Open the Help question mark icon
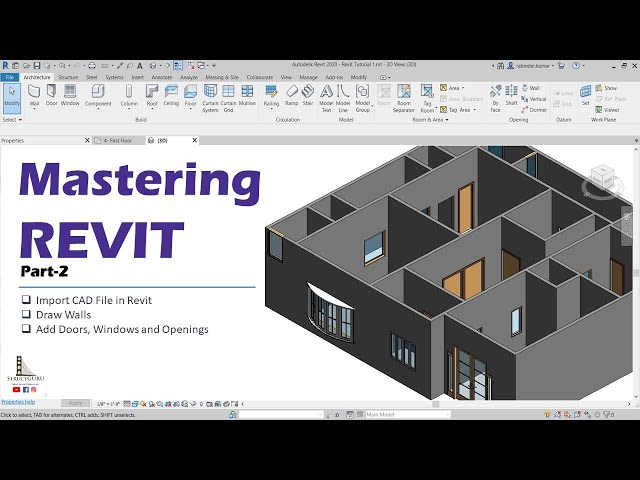The image size is (640, 480). (x=576, y=65)
